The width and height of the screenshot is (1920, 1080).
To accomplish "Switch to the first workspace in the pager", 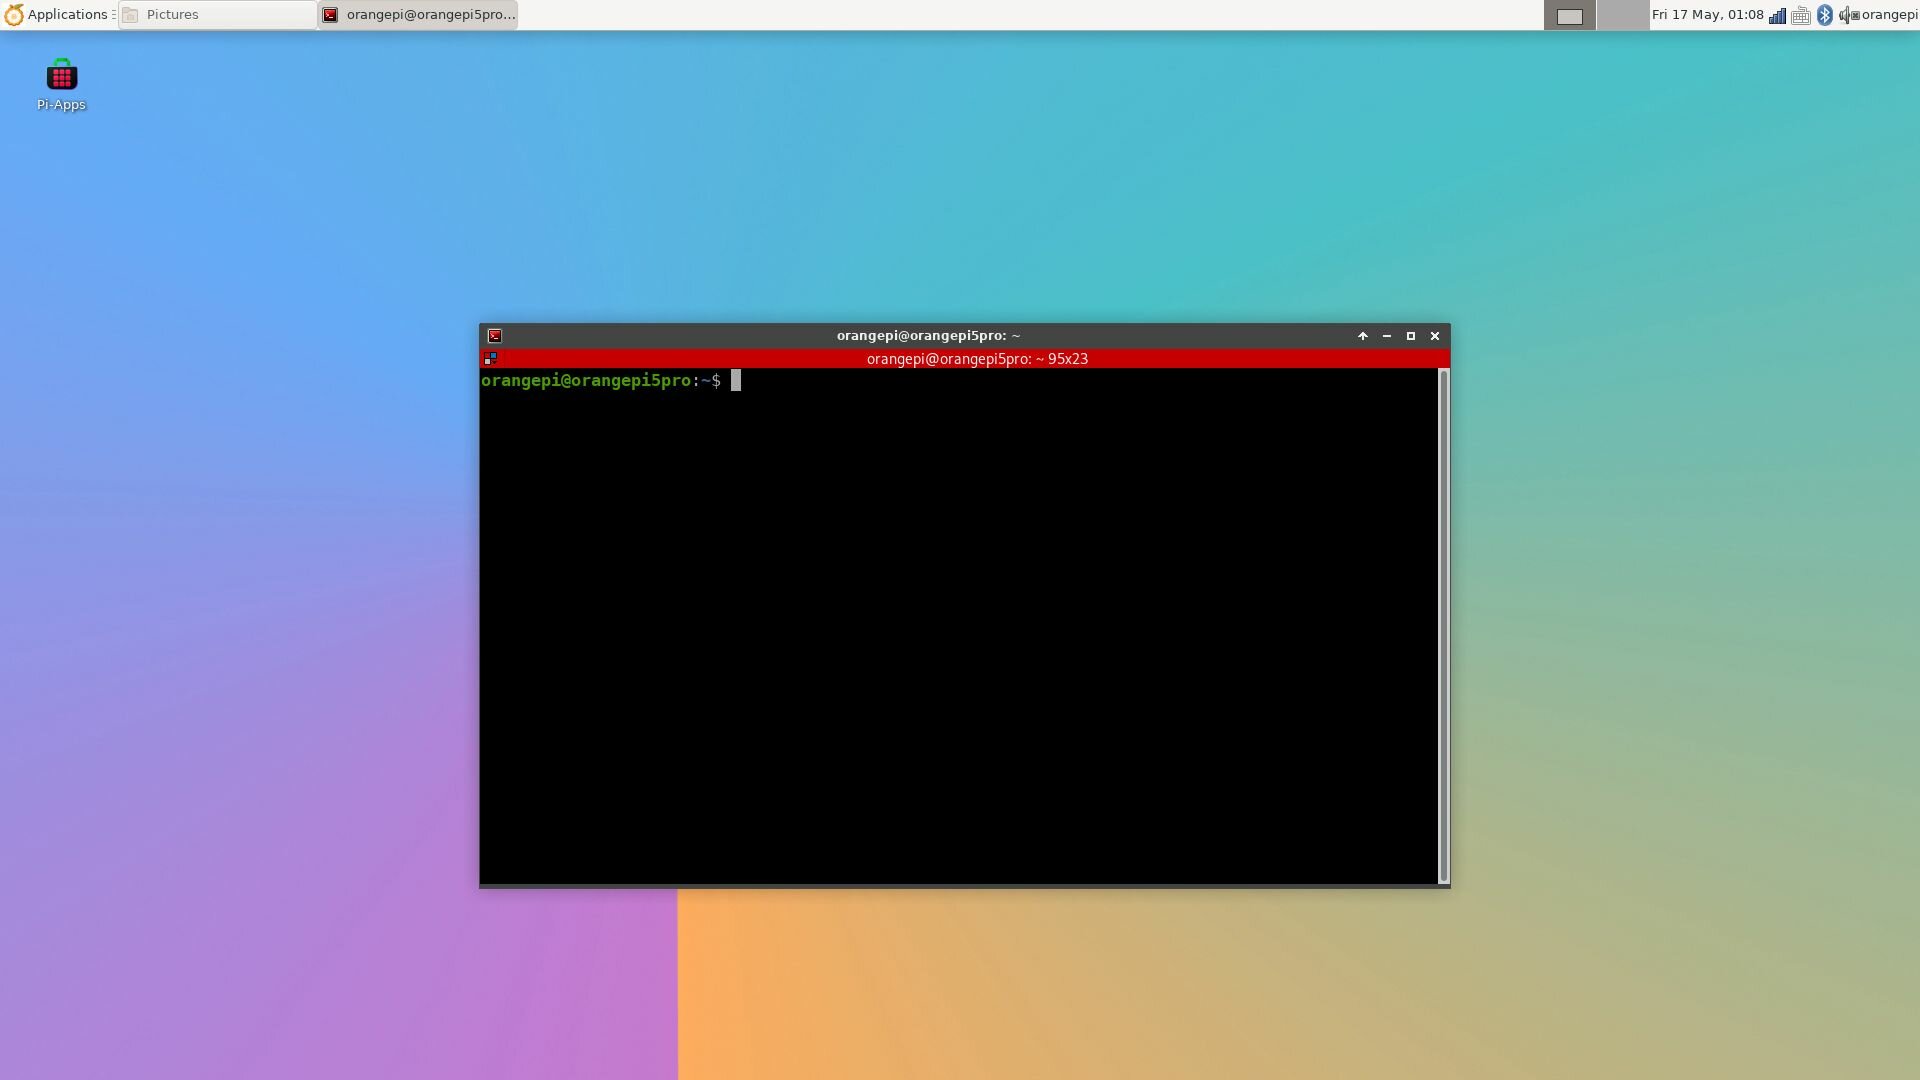I will [1570, 15].
